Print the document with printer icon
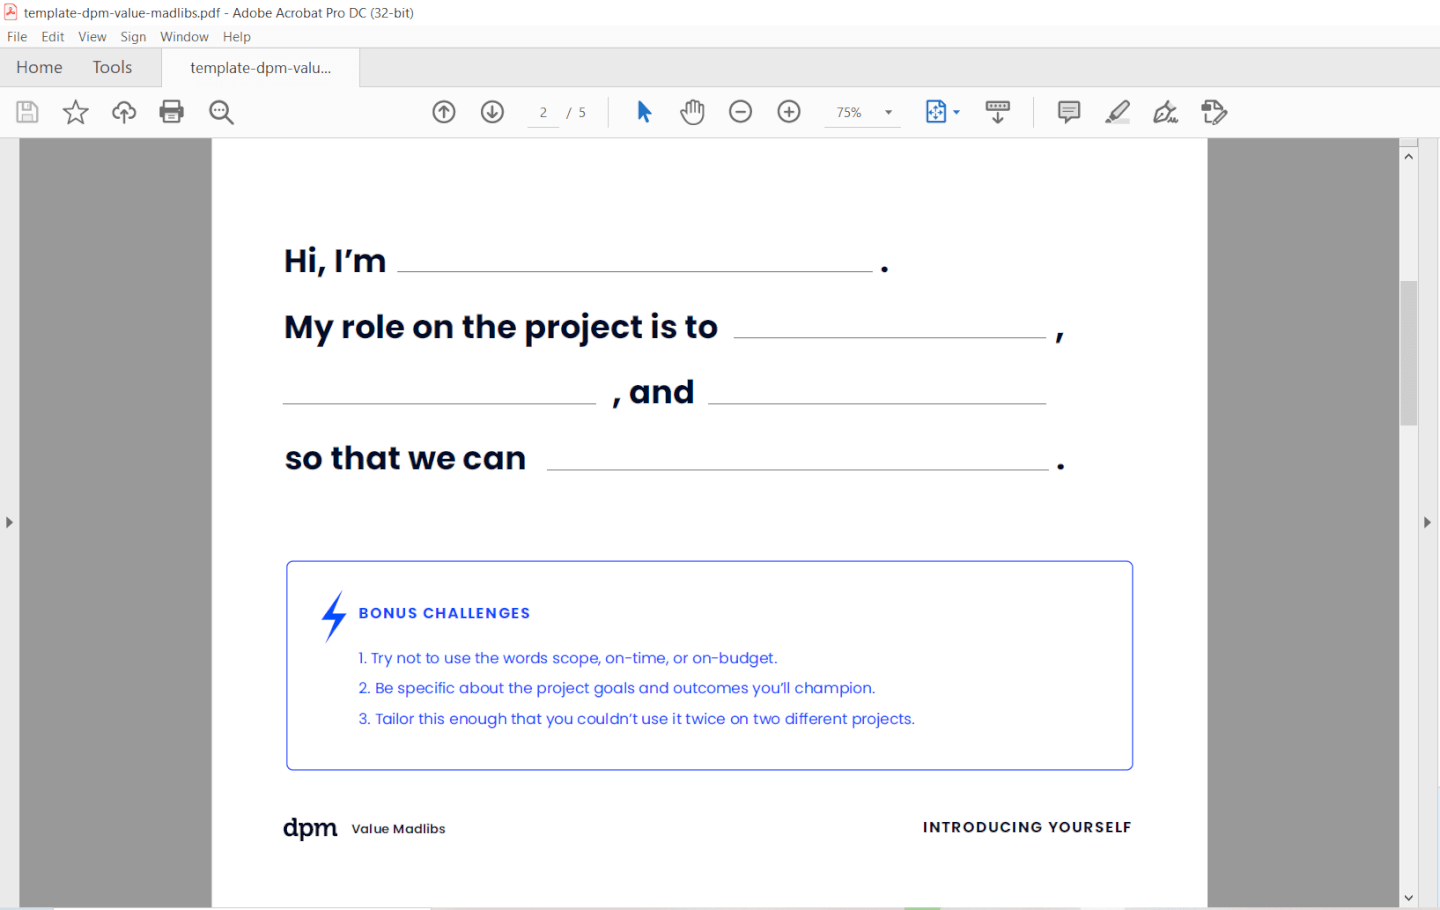 pos(172,112)
